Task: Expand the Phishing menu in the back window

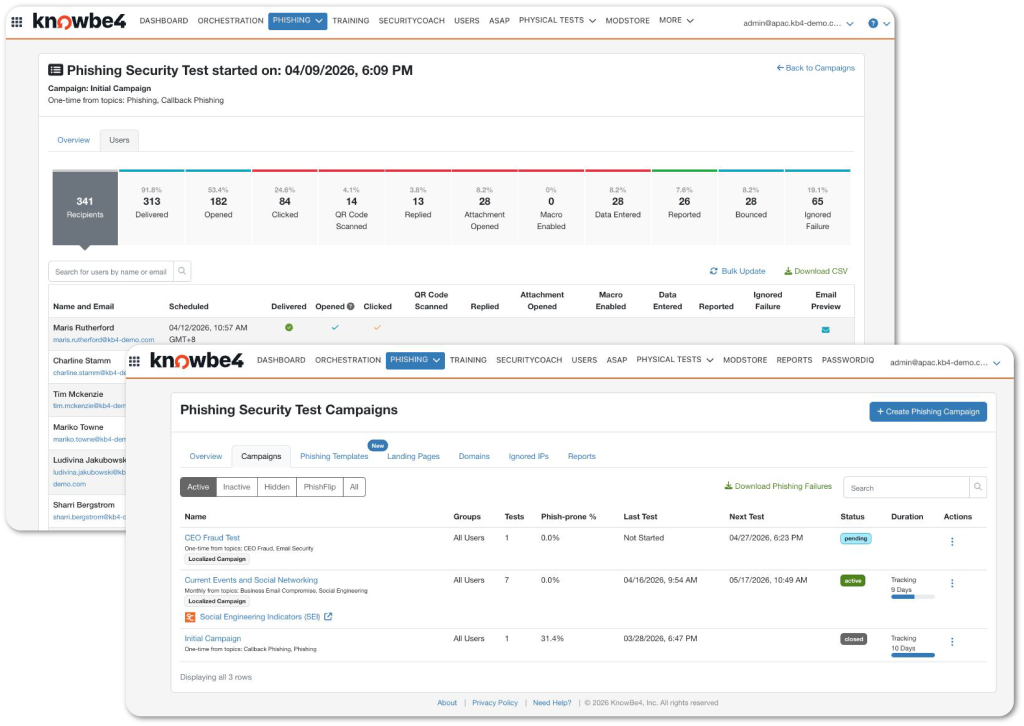Action: click(297, 21)
